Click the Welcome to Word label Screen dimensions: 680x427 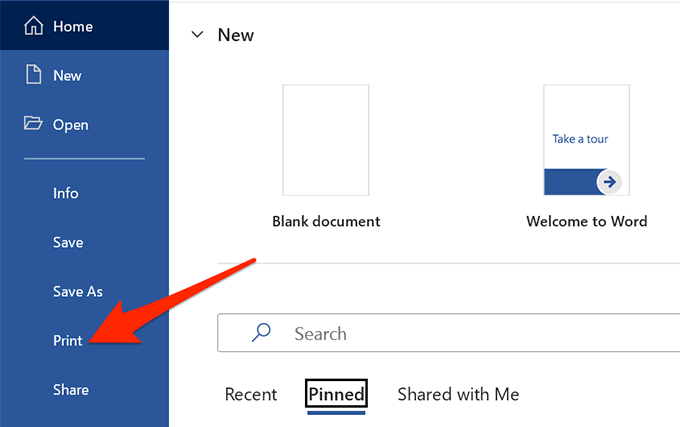tap(587, 221)
